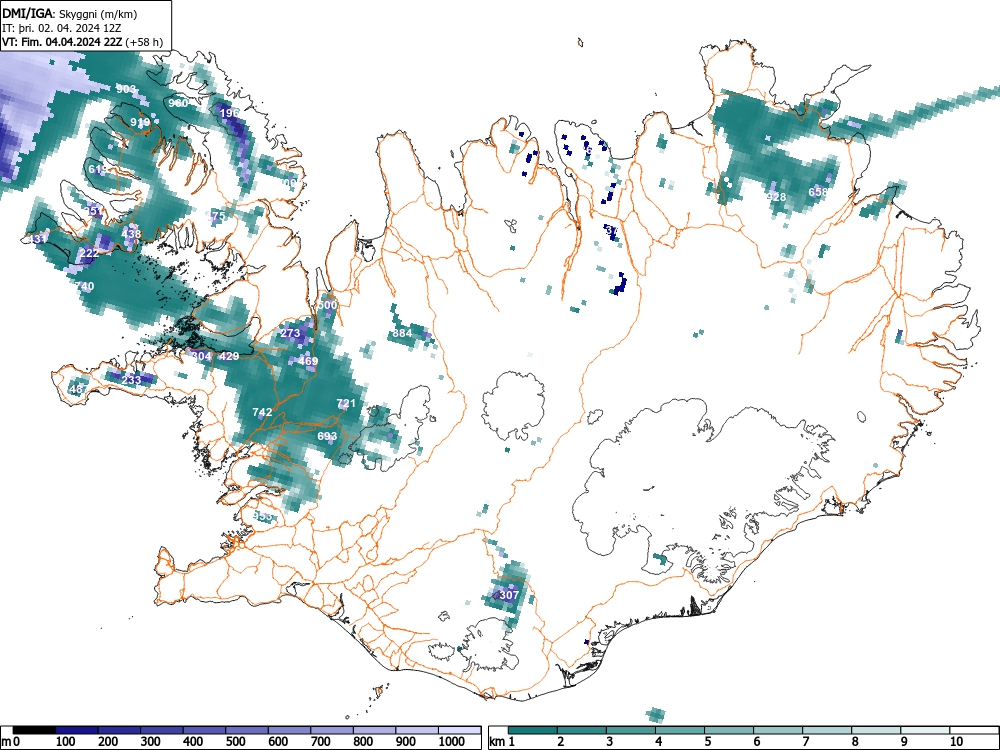
Task: Select the 222 visibility value
Action: tap(89, 253)
